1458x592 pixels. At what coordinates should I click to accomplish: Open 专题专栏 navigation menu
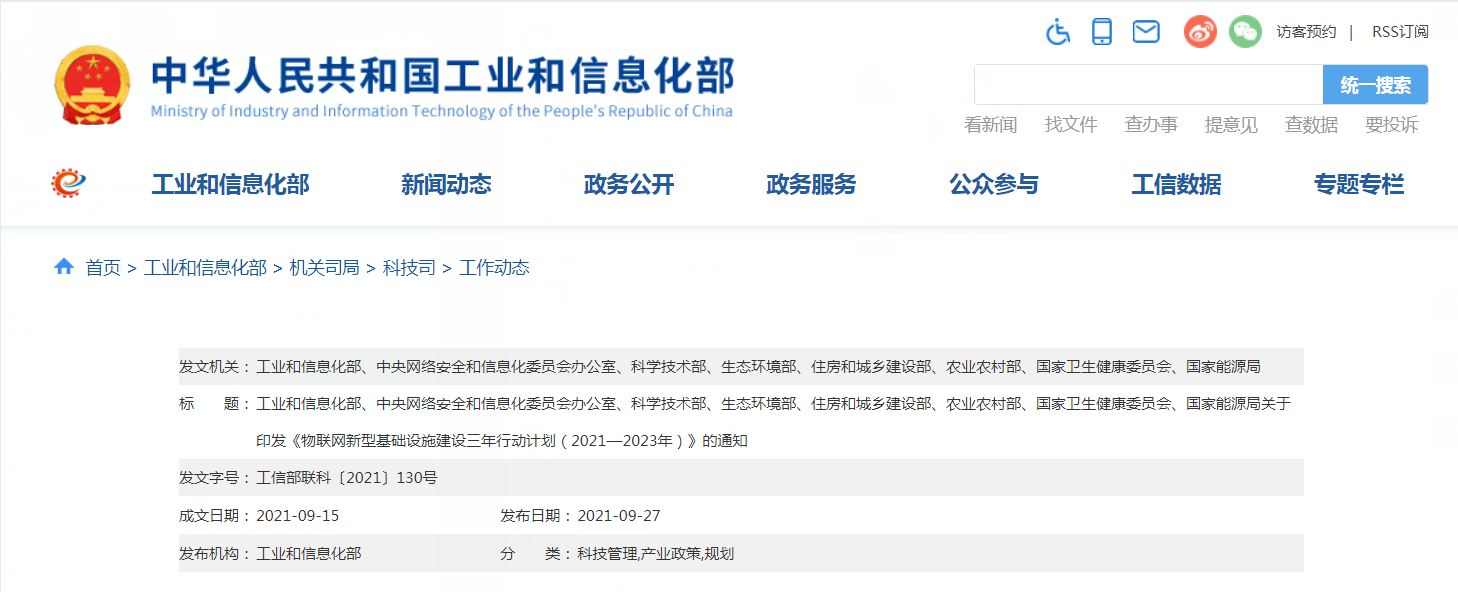click(x=1359, y=184)
